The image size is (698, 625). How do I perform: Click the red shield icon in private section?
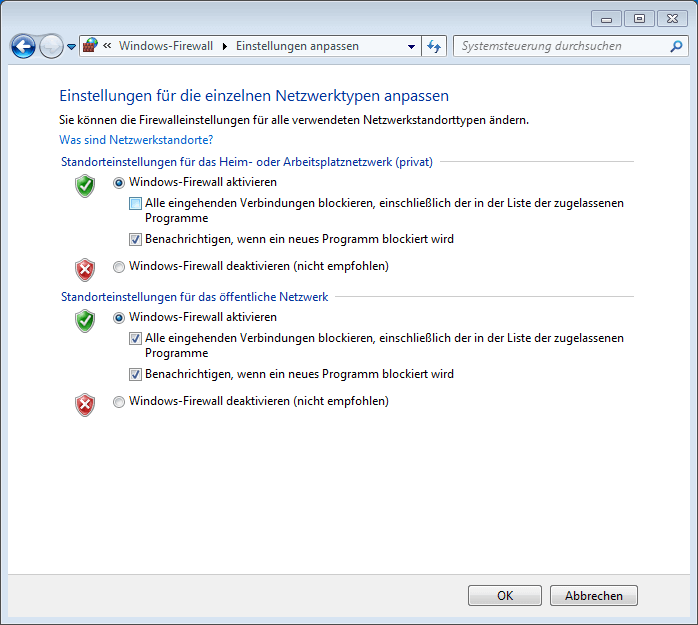click(85, 270)
